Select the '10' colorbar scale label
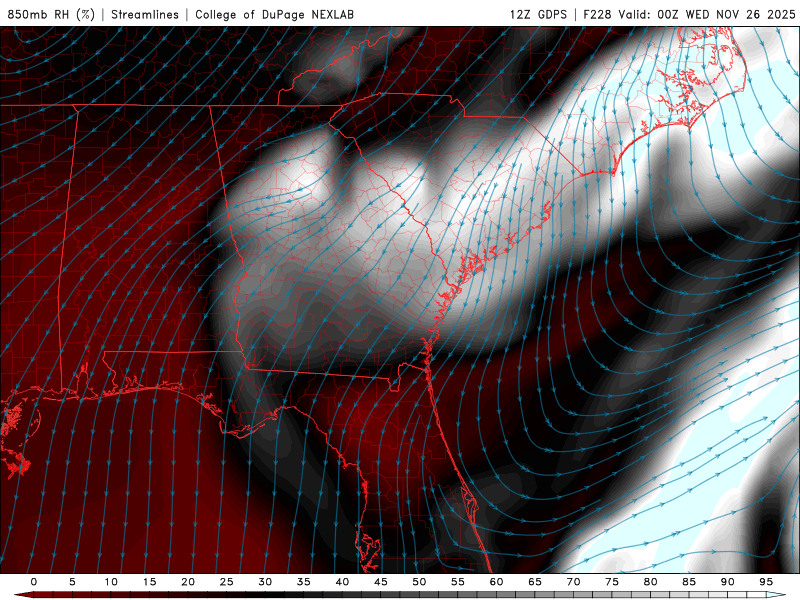Screen dimensions: 800x600 (x=111, y=582)
